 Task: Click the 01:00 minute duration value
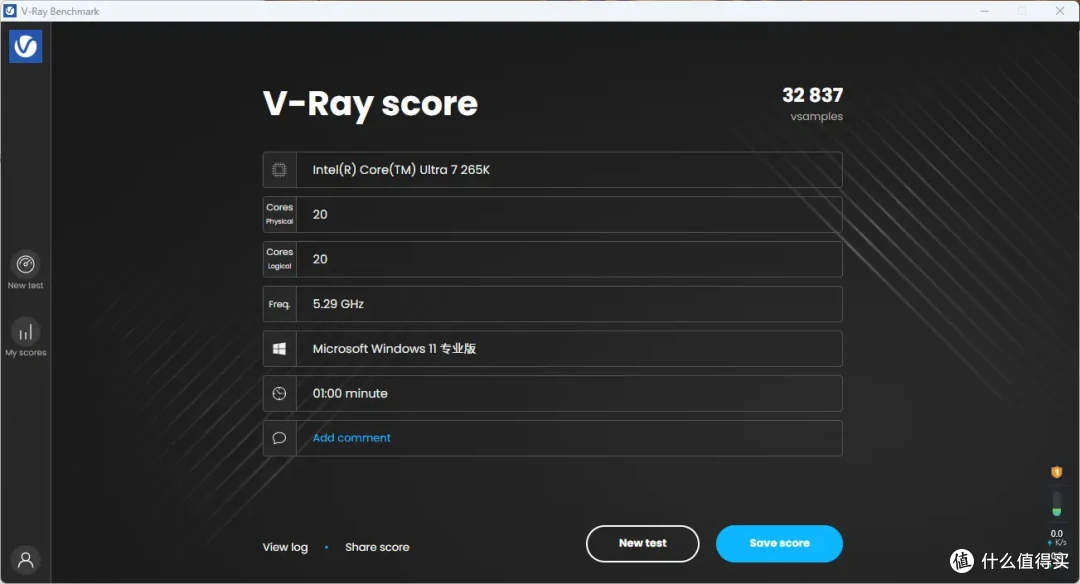point(350,393)
